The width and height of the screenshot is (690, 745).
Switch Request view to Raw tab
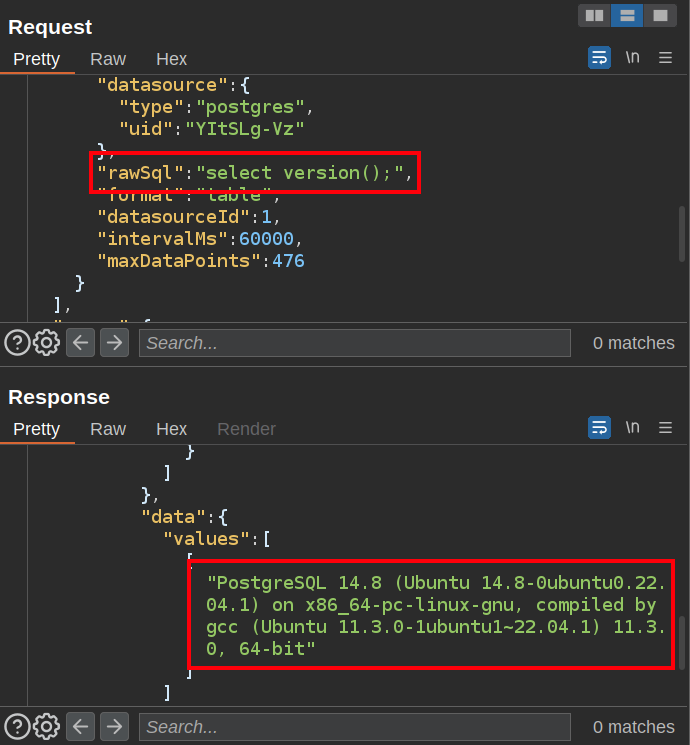(108, 59)
